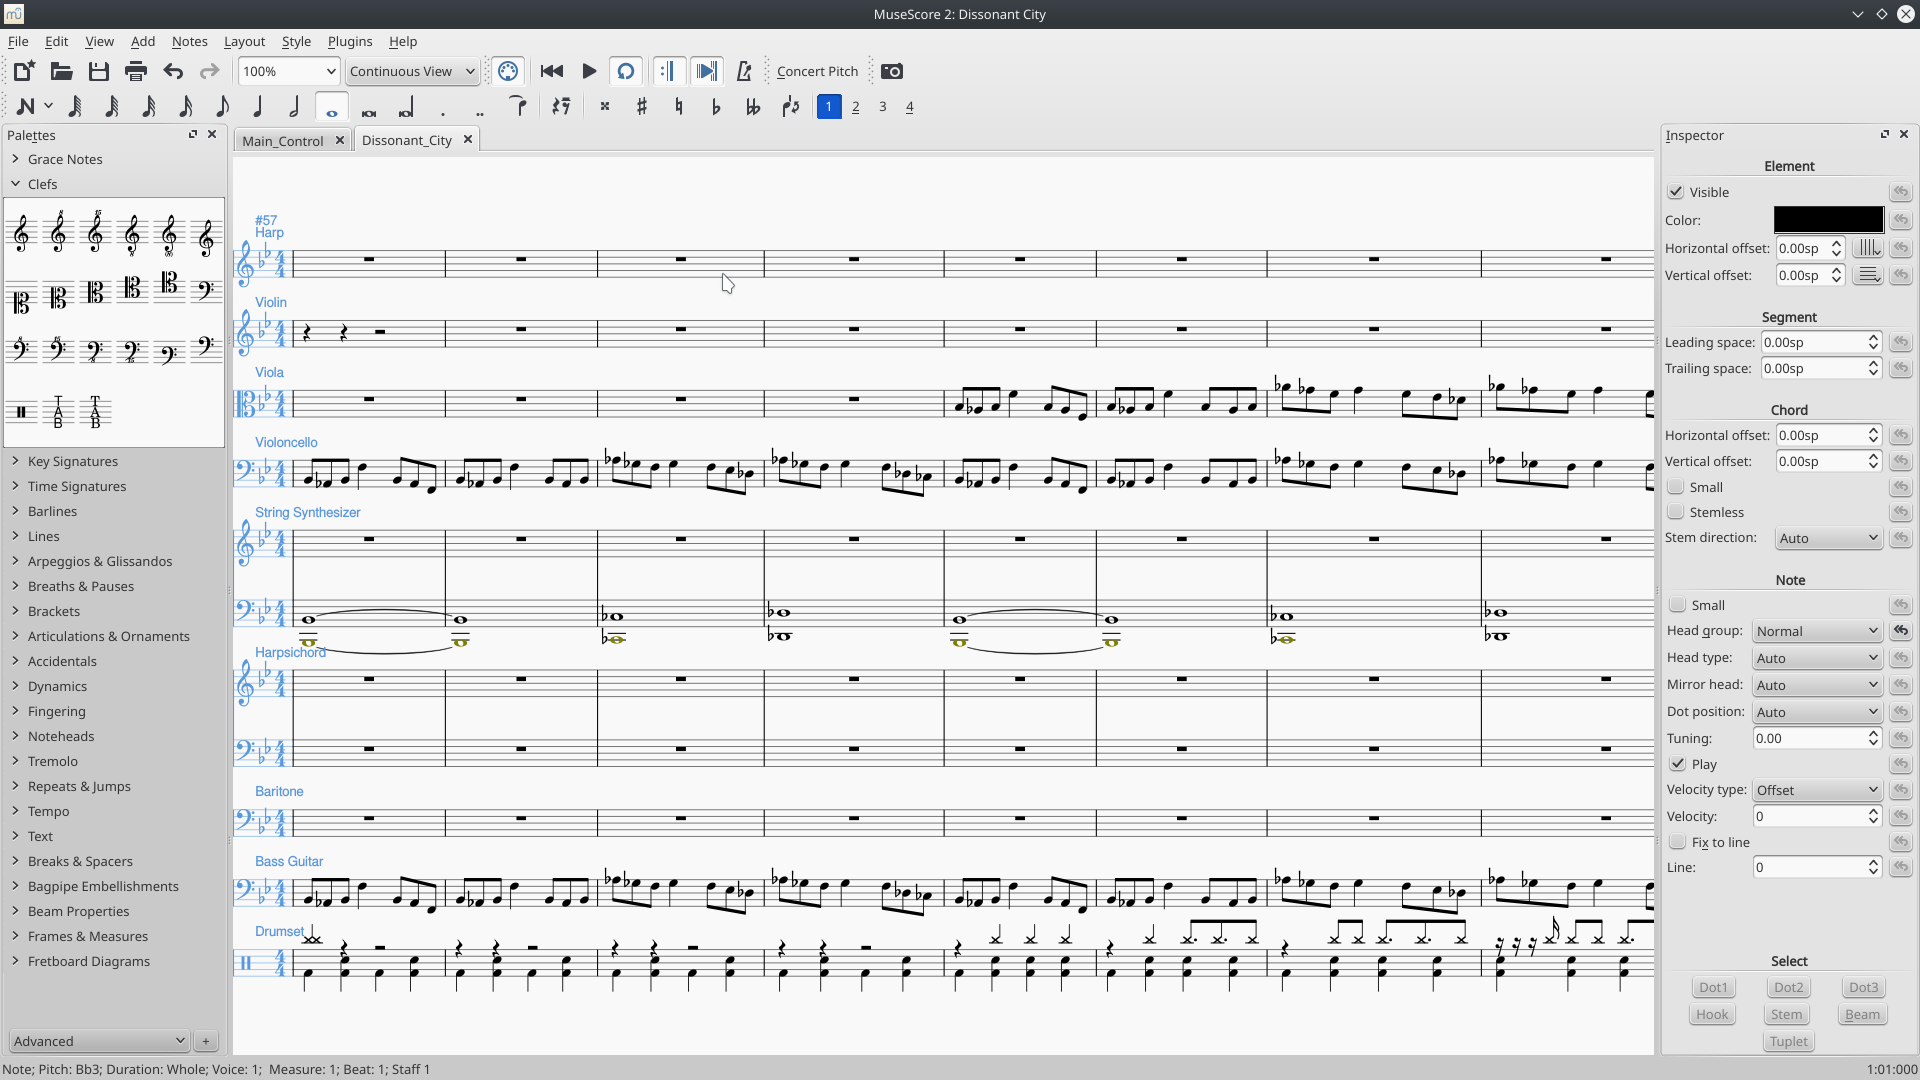This screenshot has height=1080, width=1920.
Task: Toggle the Play checkbox
Action: pos(1678,764)
